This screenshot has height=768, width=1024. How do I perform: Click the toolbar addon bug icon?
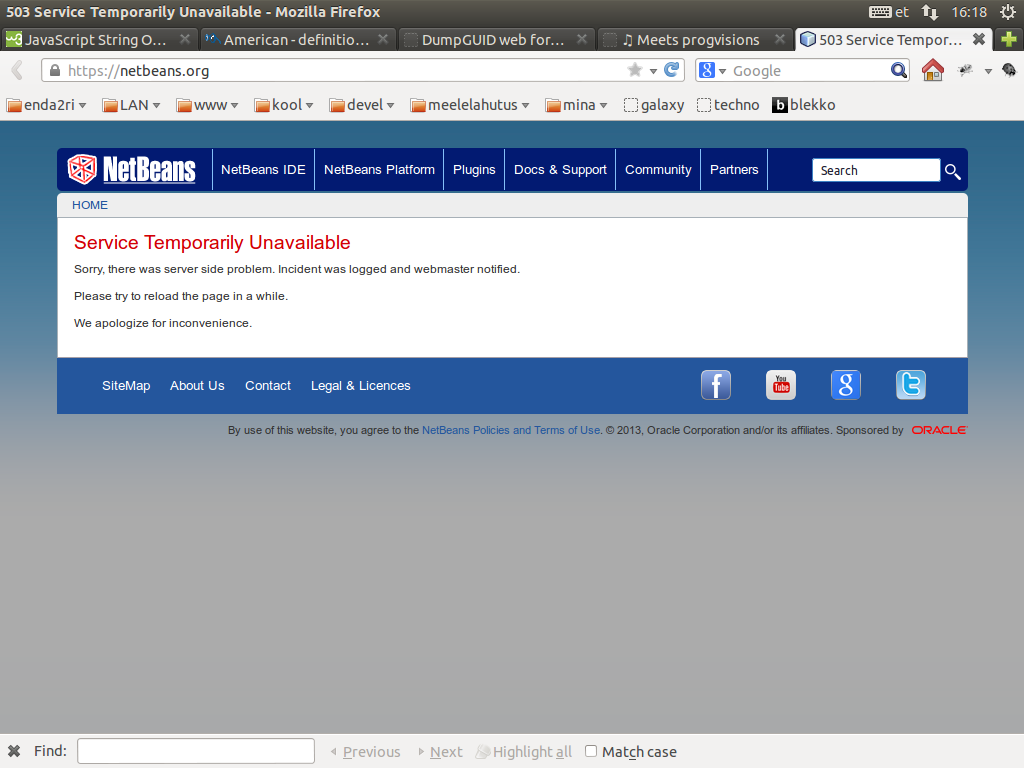point(965,70)
